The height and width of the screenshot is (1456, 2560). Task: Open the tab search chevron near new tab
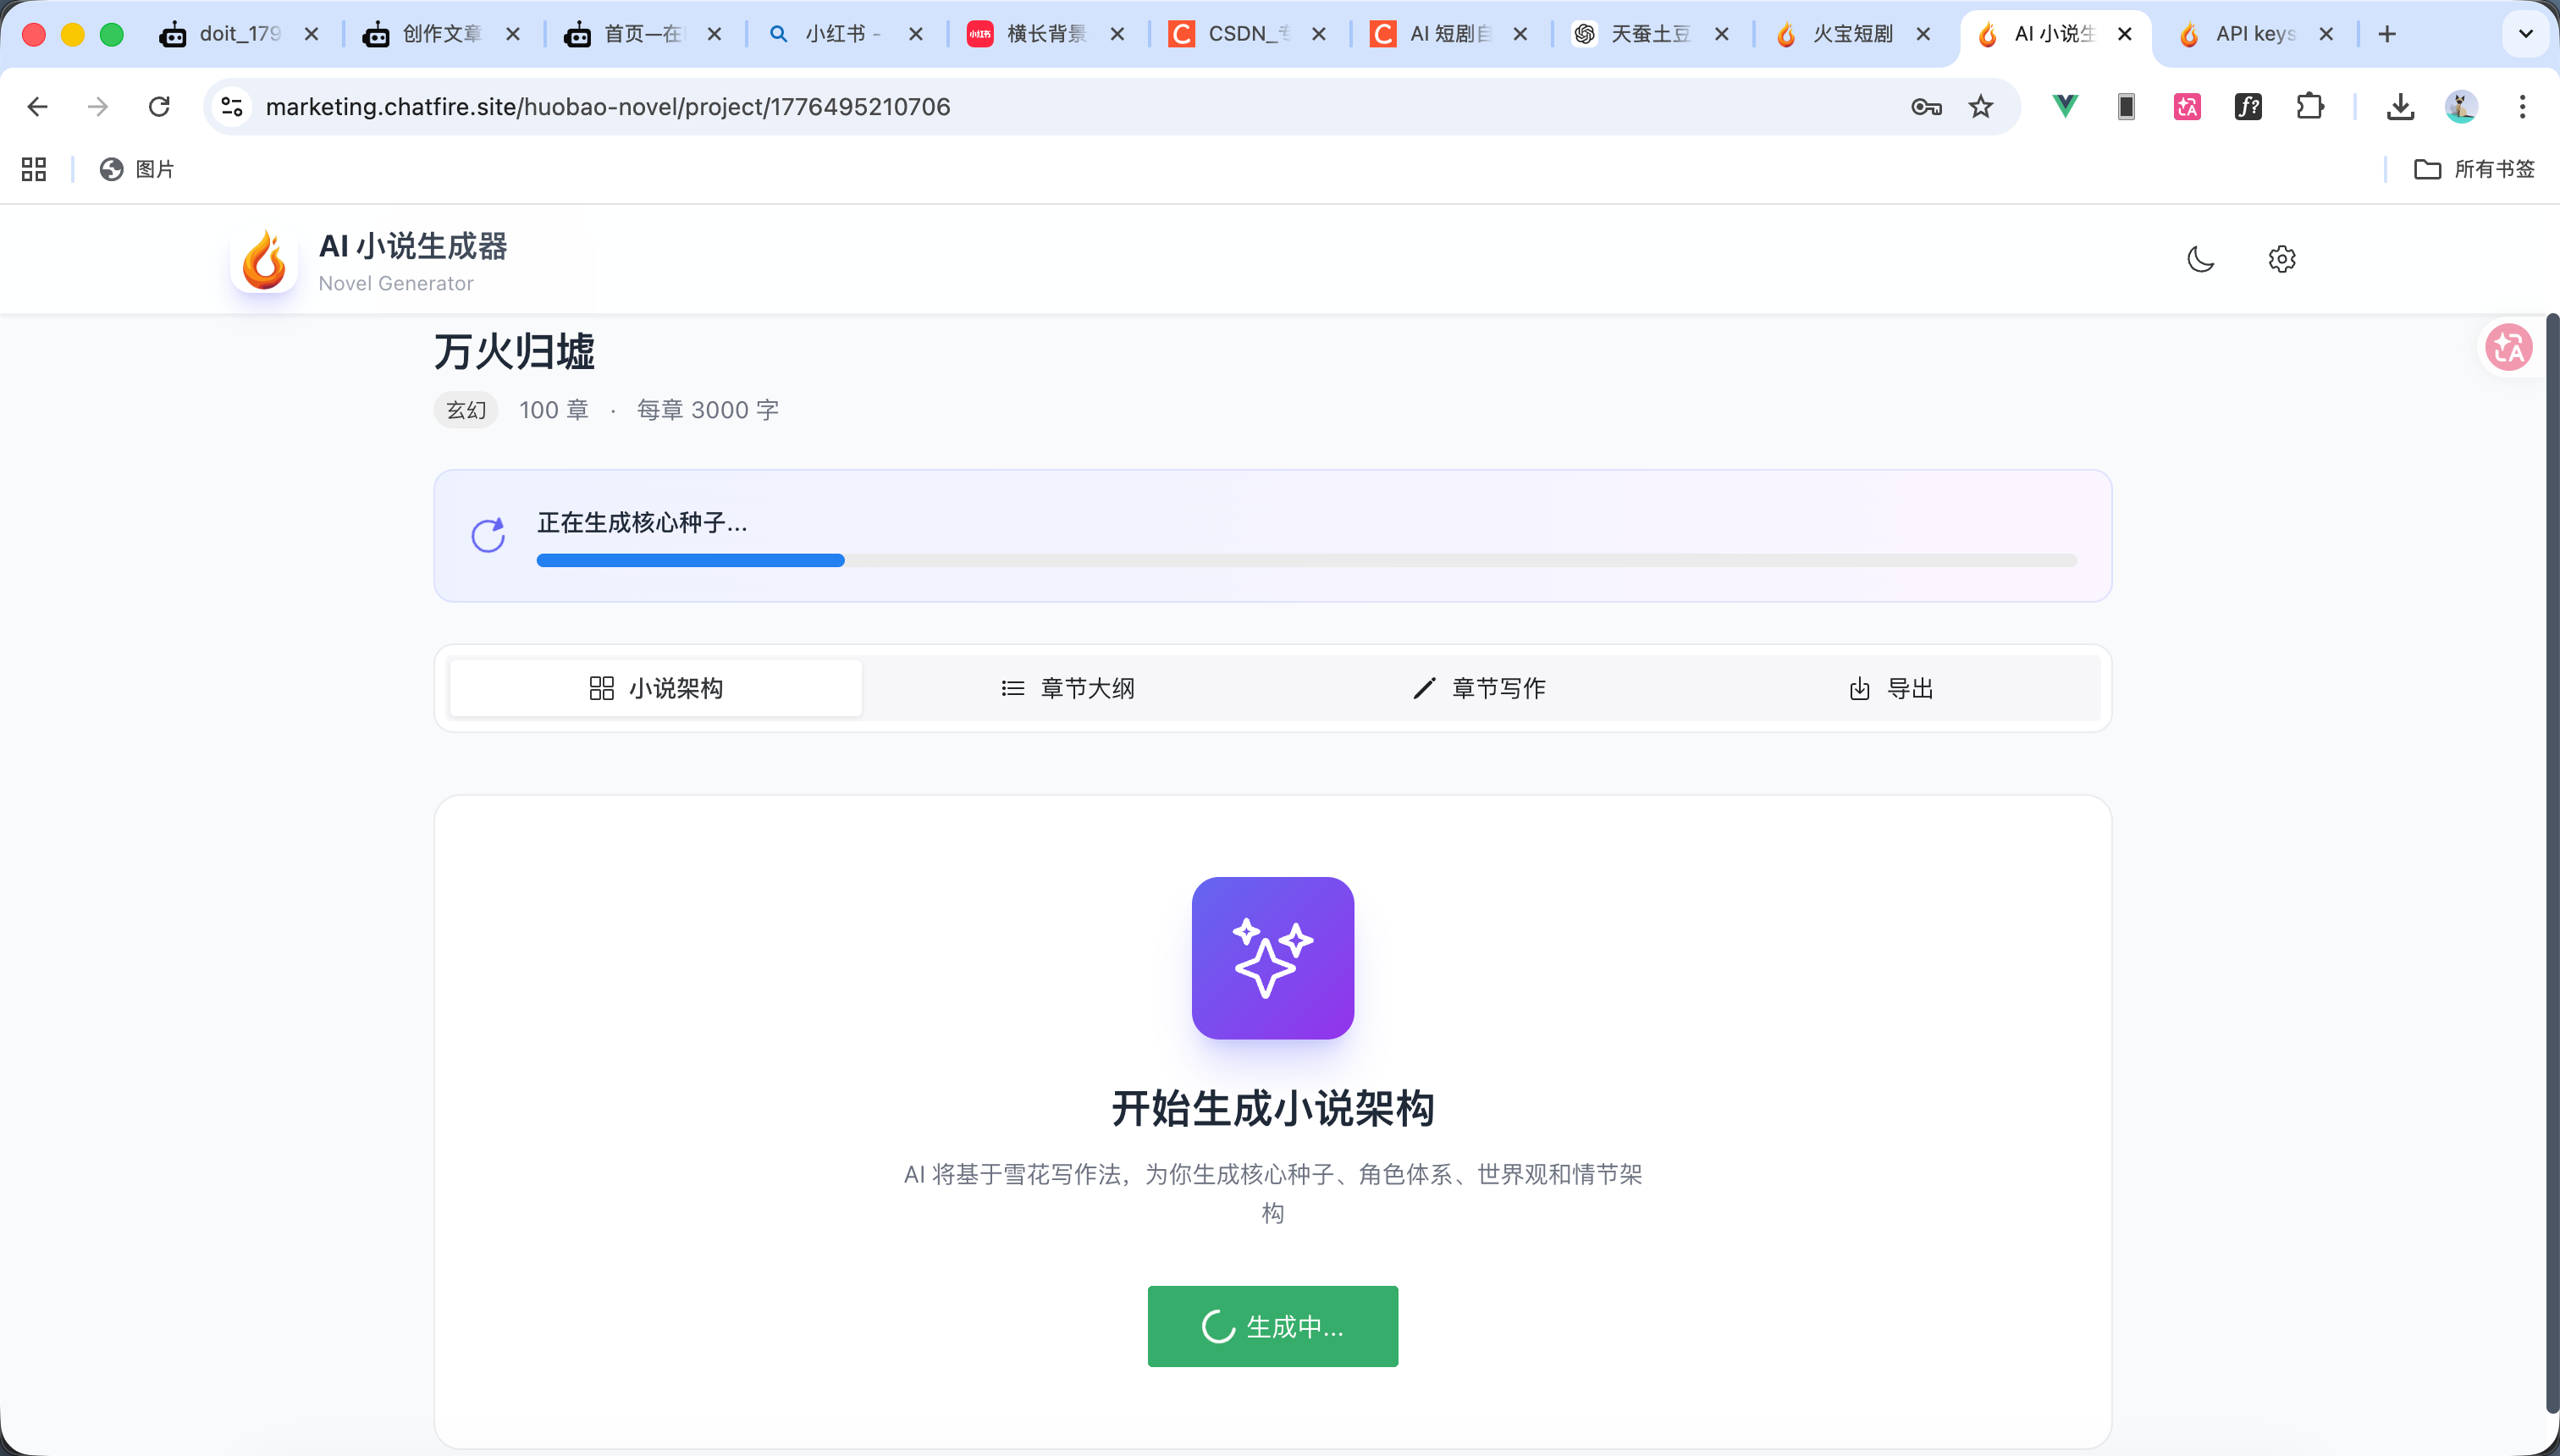point(2526,34)
